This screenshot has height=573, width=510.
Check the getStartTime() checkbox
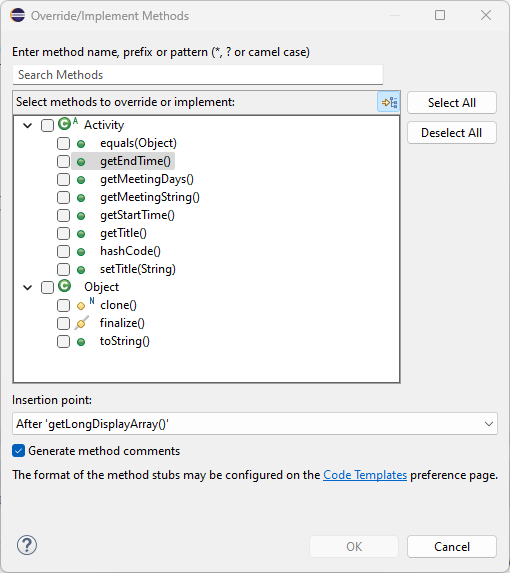click(63, 215)
